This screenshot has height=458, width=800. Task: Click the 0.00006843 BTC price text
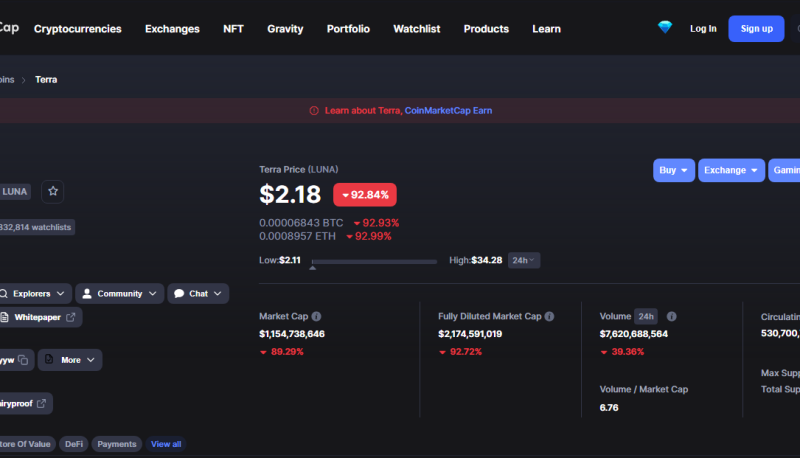pos(301,223)
